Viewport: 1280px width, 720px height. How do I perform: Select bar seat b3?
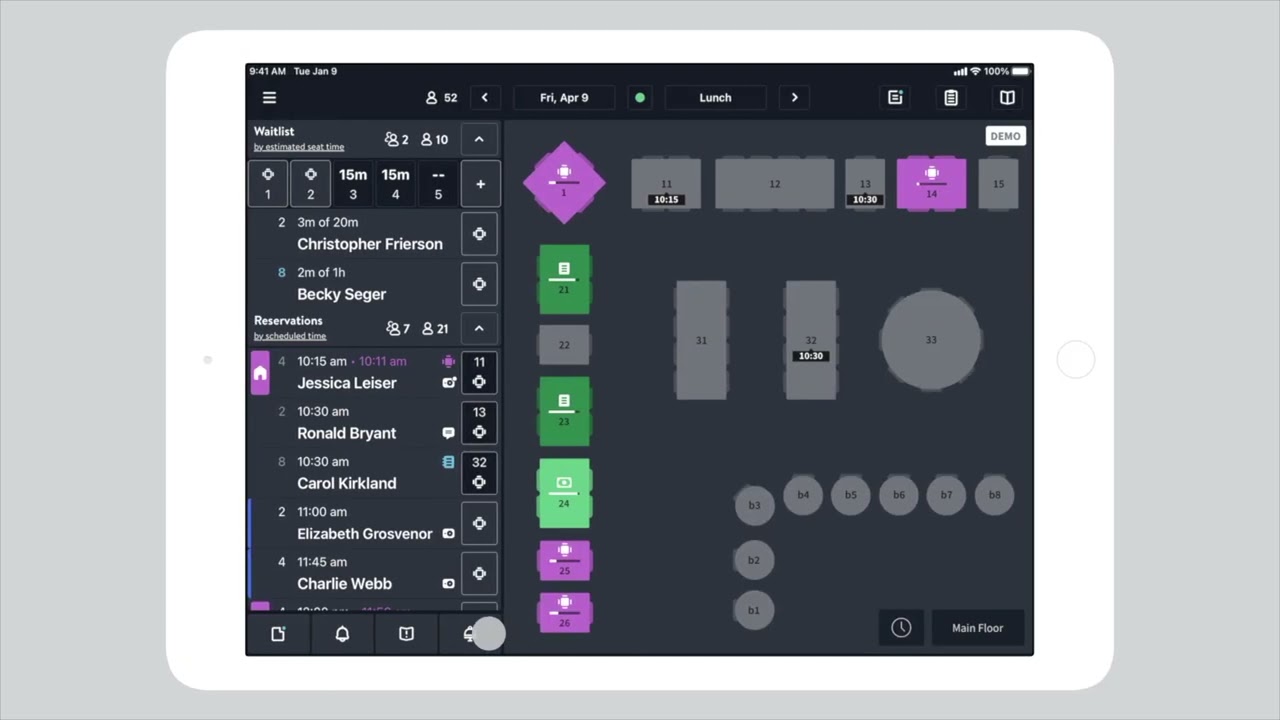point(754,505)
